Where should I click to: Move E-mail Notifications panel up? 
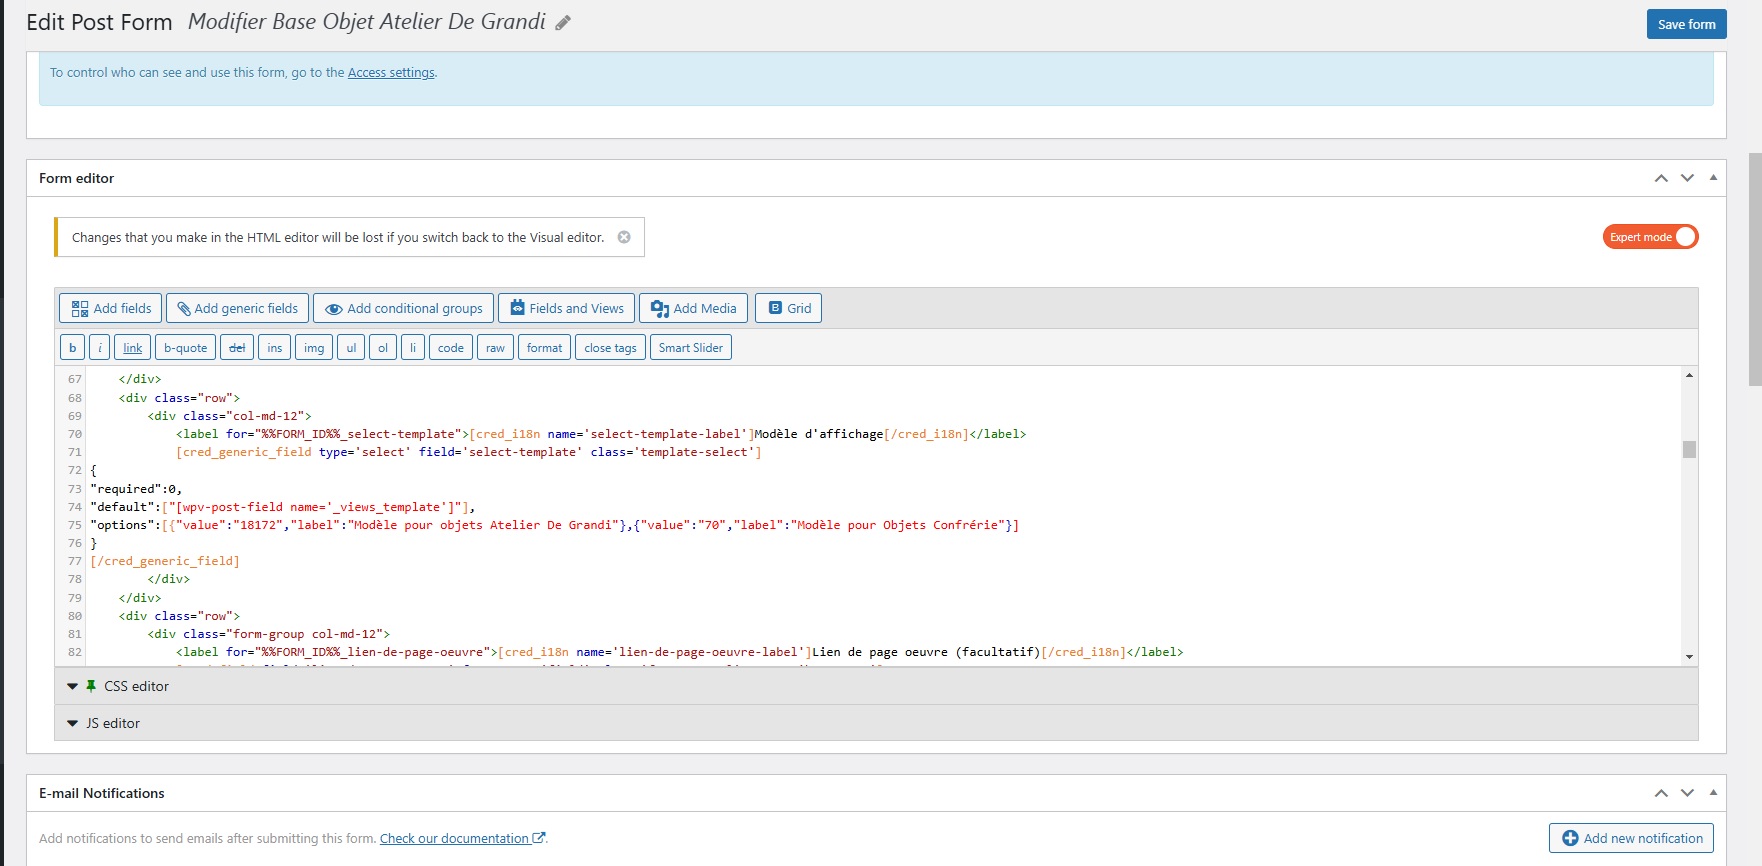1661,793
